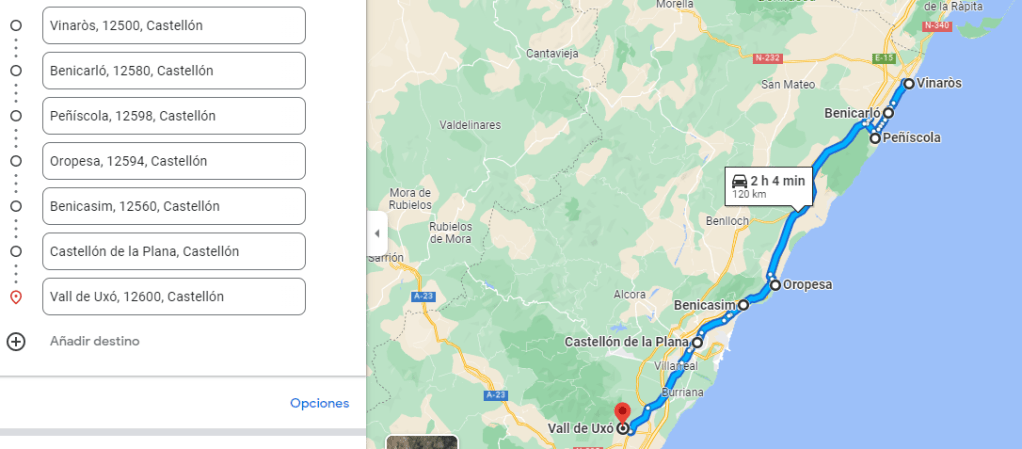Click the Oropesa waypoint marker on the map
The height and width of the screenshot is (449, 1022).
[x=775, y=285]
